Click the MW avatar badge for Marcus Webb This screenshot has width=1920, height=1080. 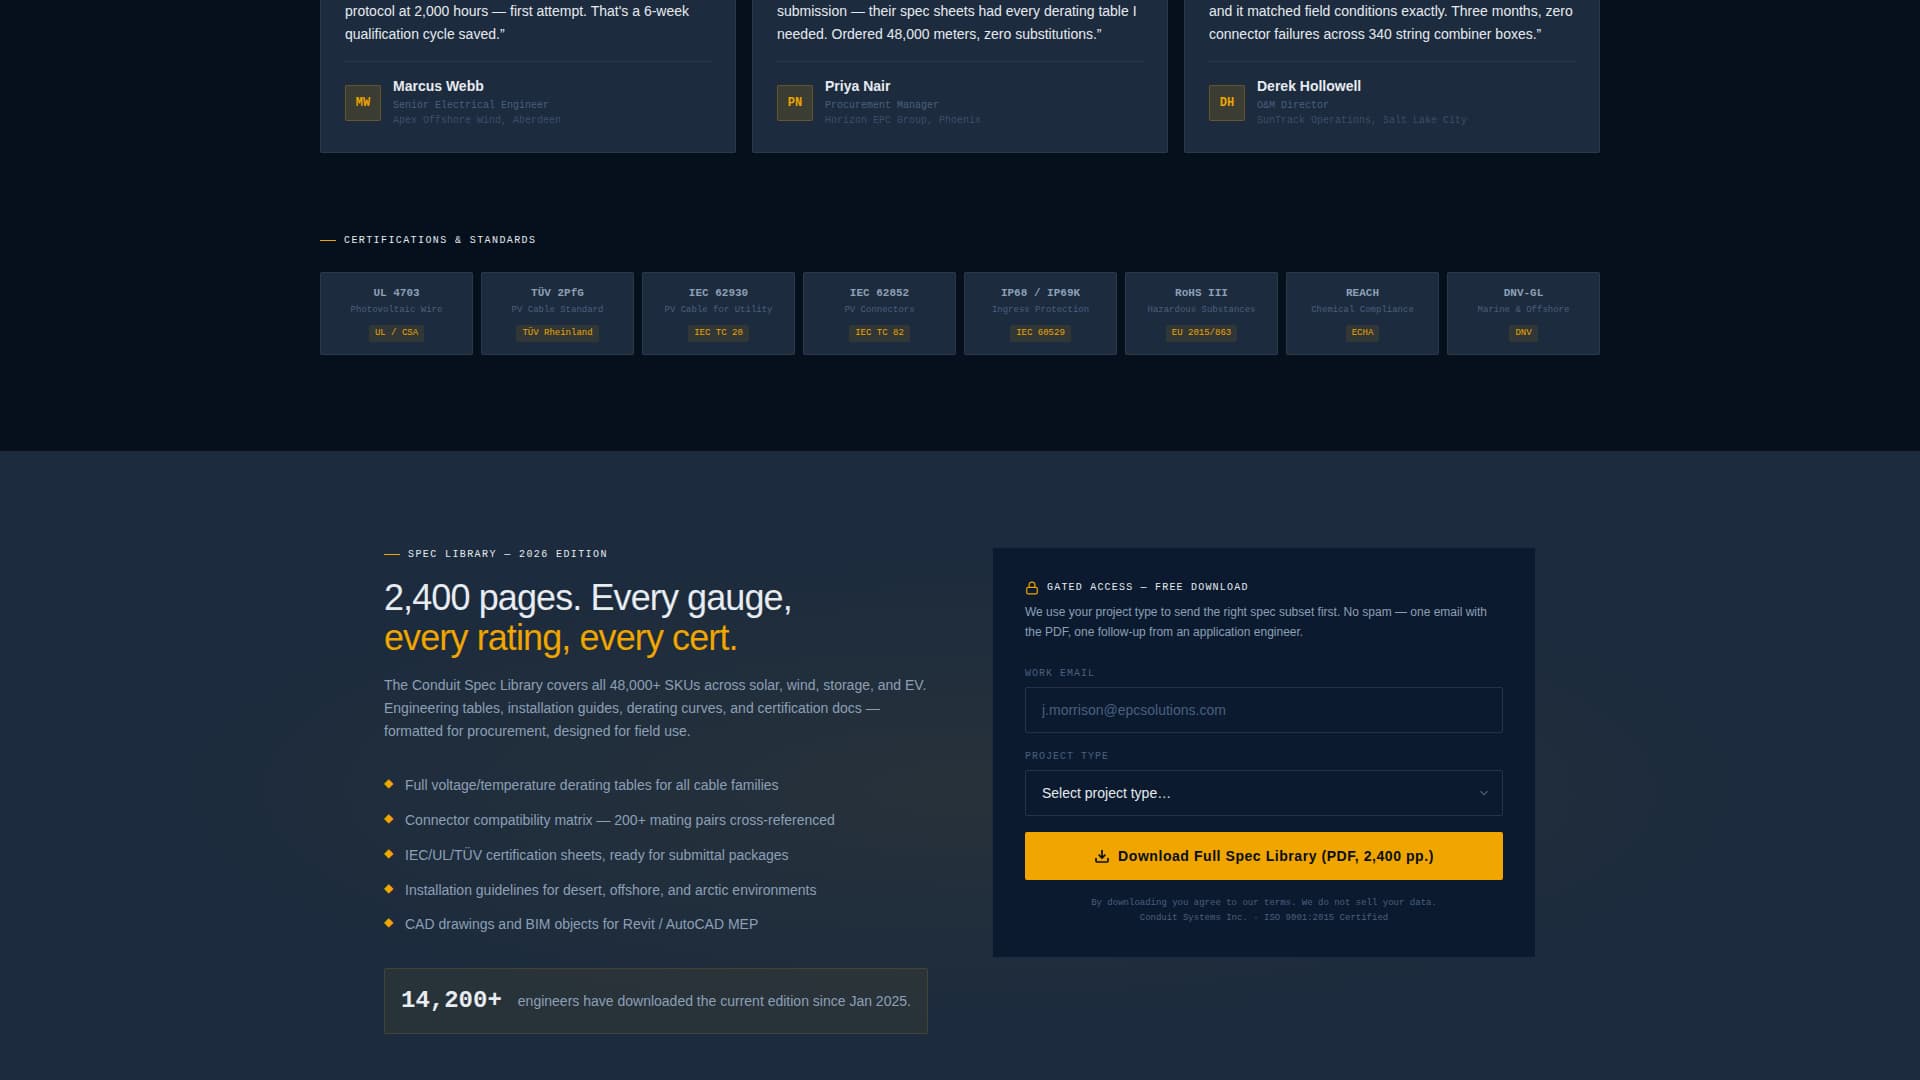[362, 102]
